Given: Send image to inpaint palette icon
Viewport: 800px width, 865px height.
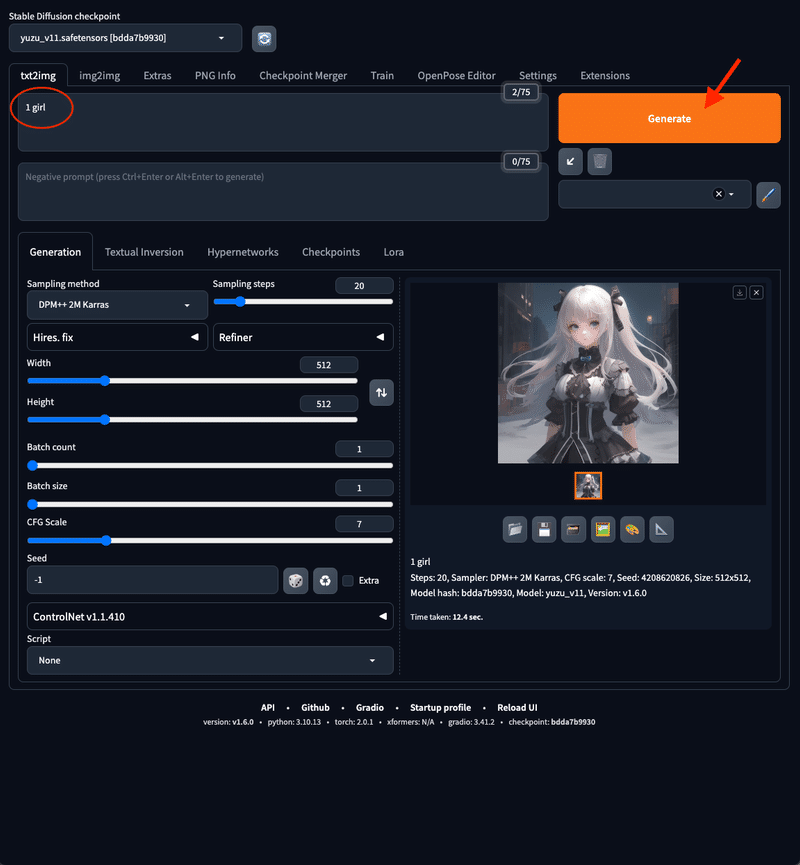Looking at the screenshot, I should 632,530.
